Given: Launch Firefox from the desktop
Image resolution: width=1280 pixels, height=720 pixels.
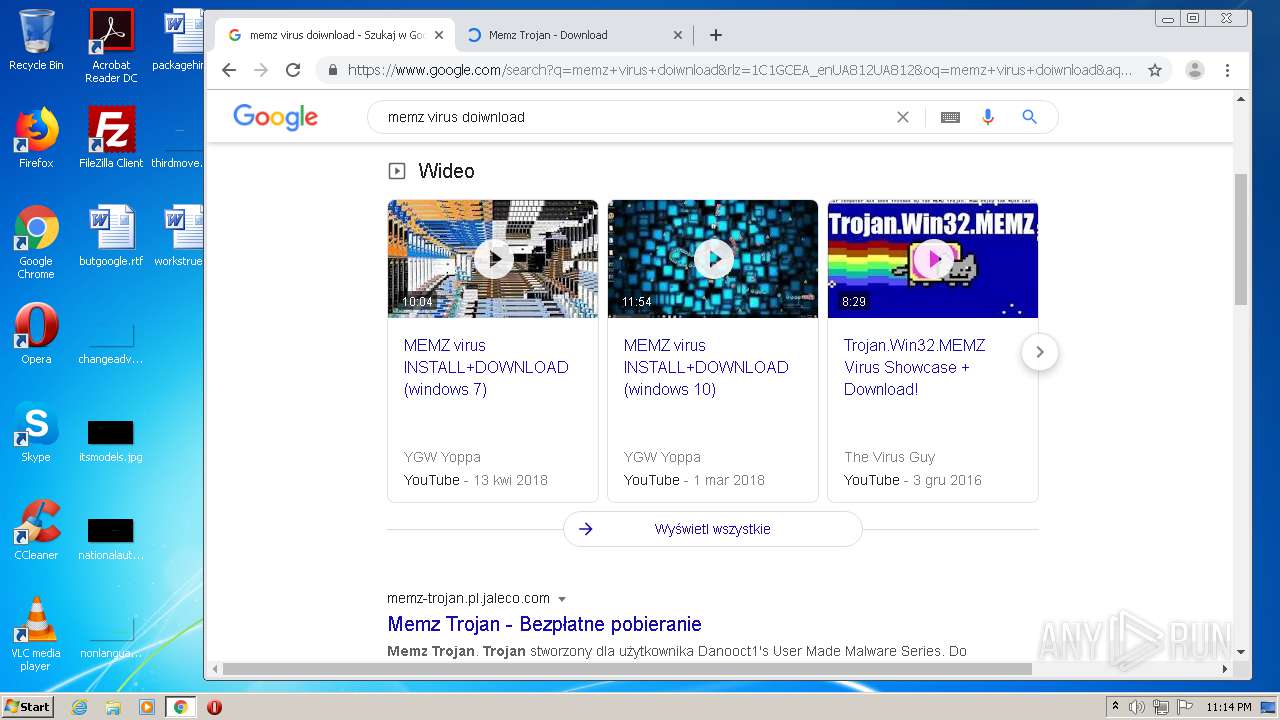Looking at the screenshot, I should pos(36,138).
